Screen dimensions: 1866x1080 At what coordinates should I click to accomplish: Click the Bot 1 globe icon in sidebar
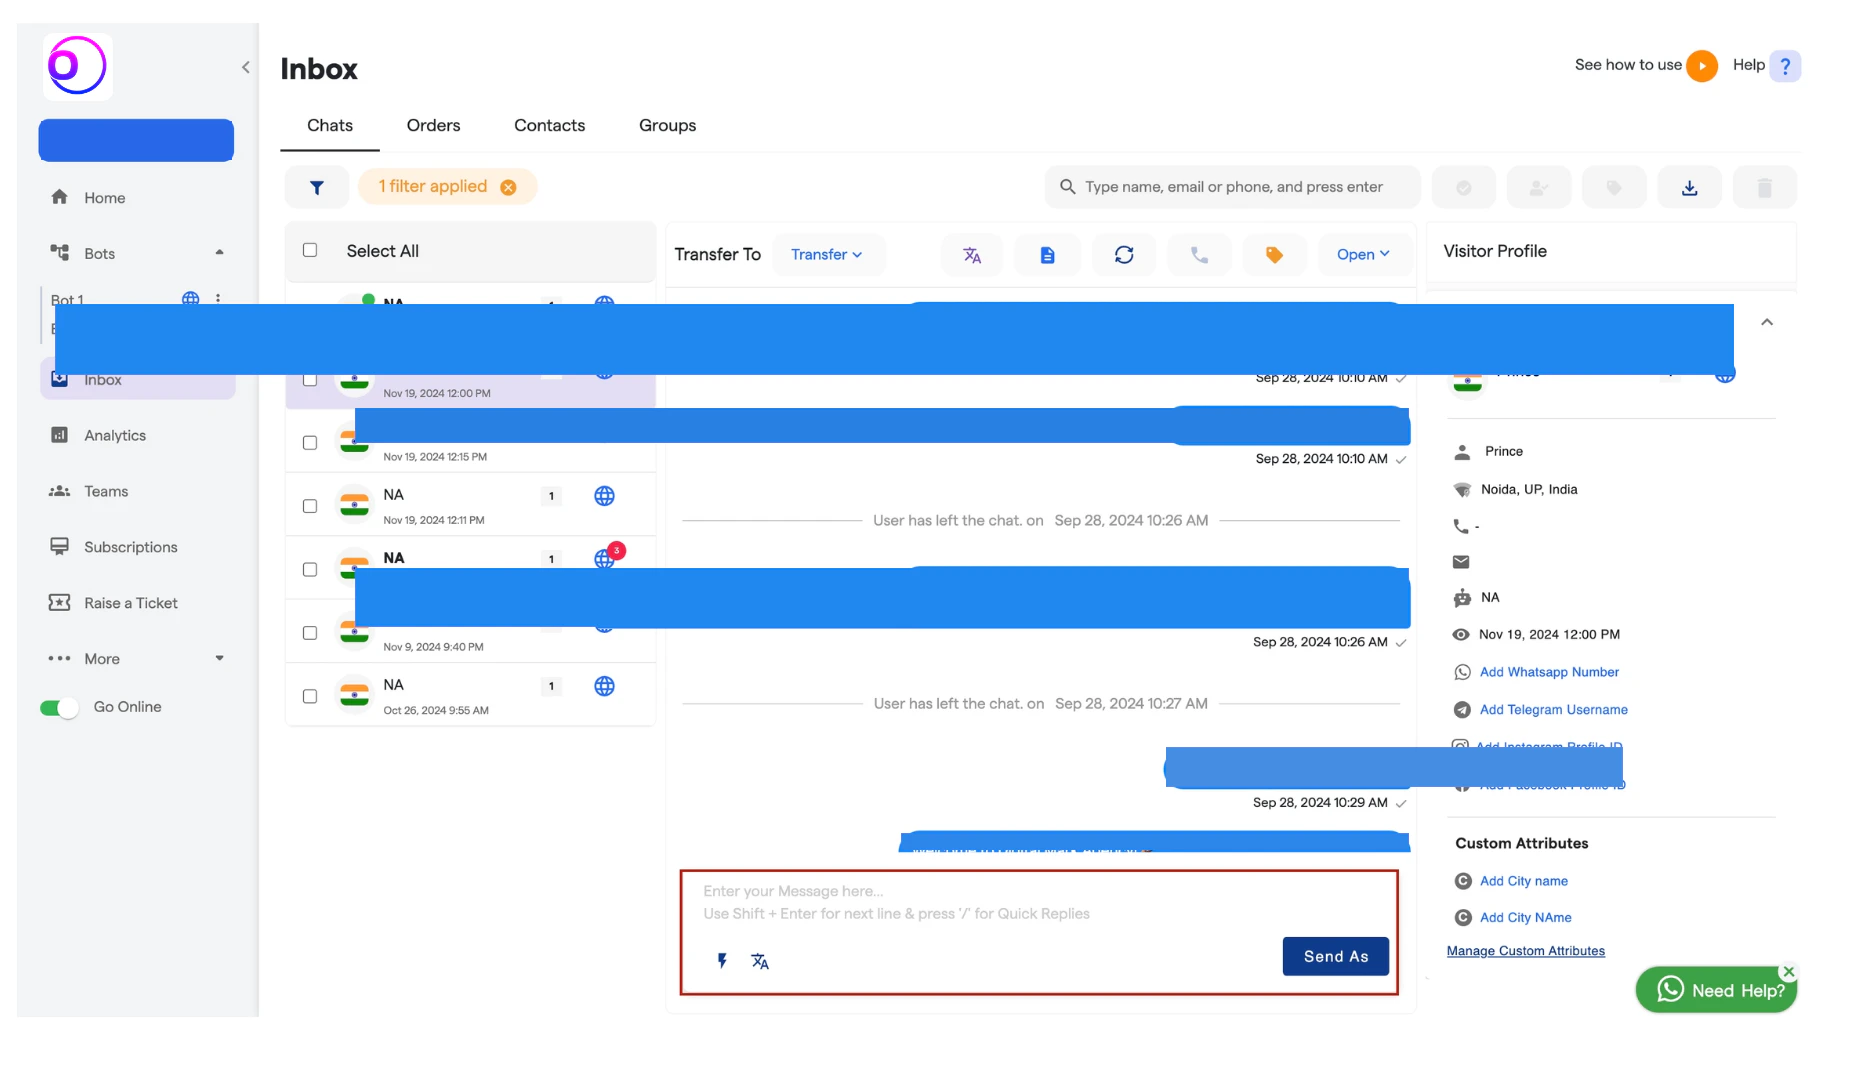click(x=190, y=298)
